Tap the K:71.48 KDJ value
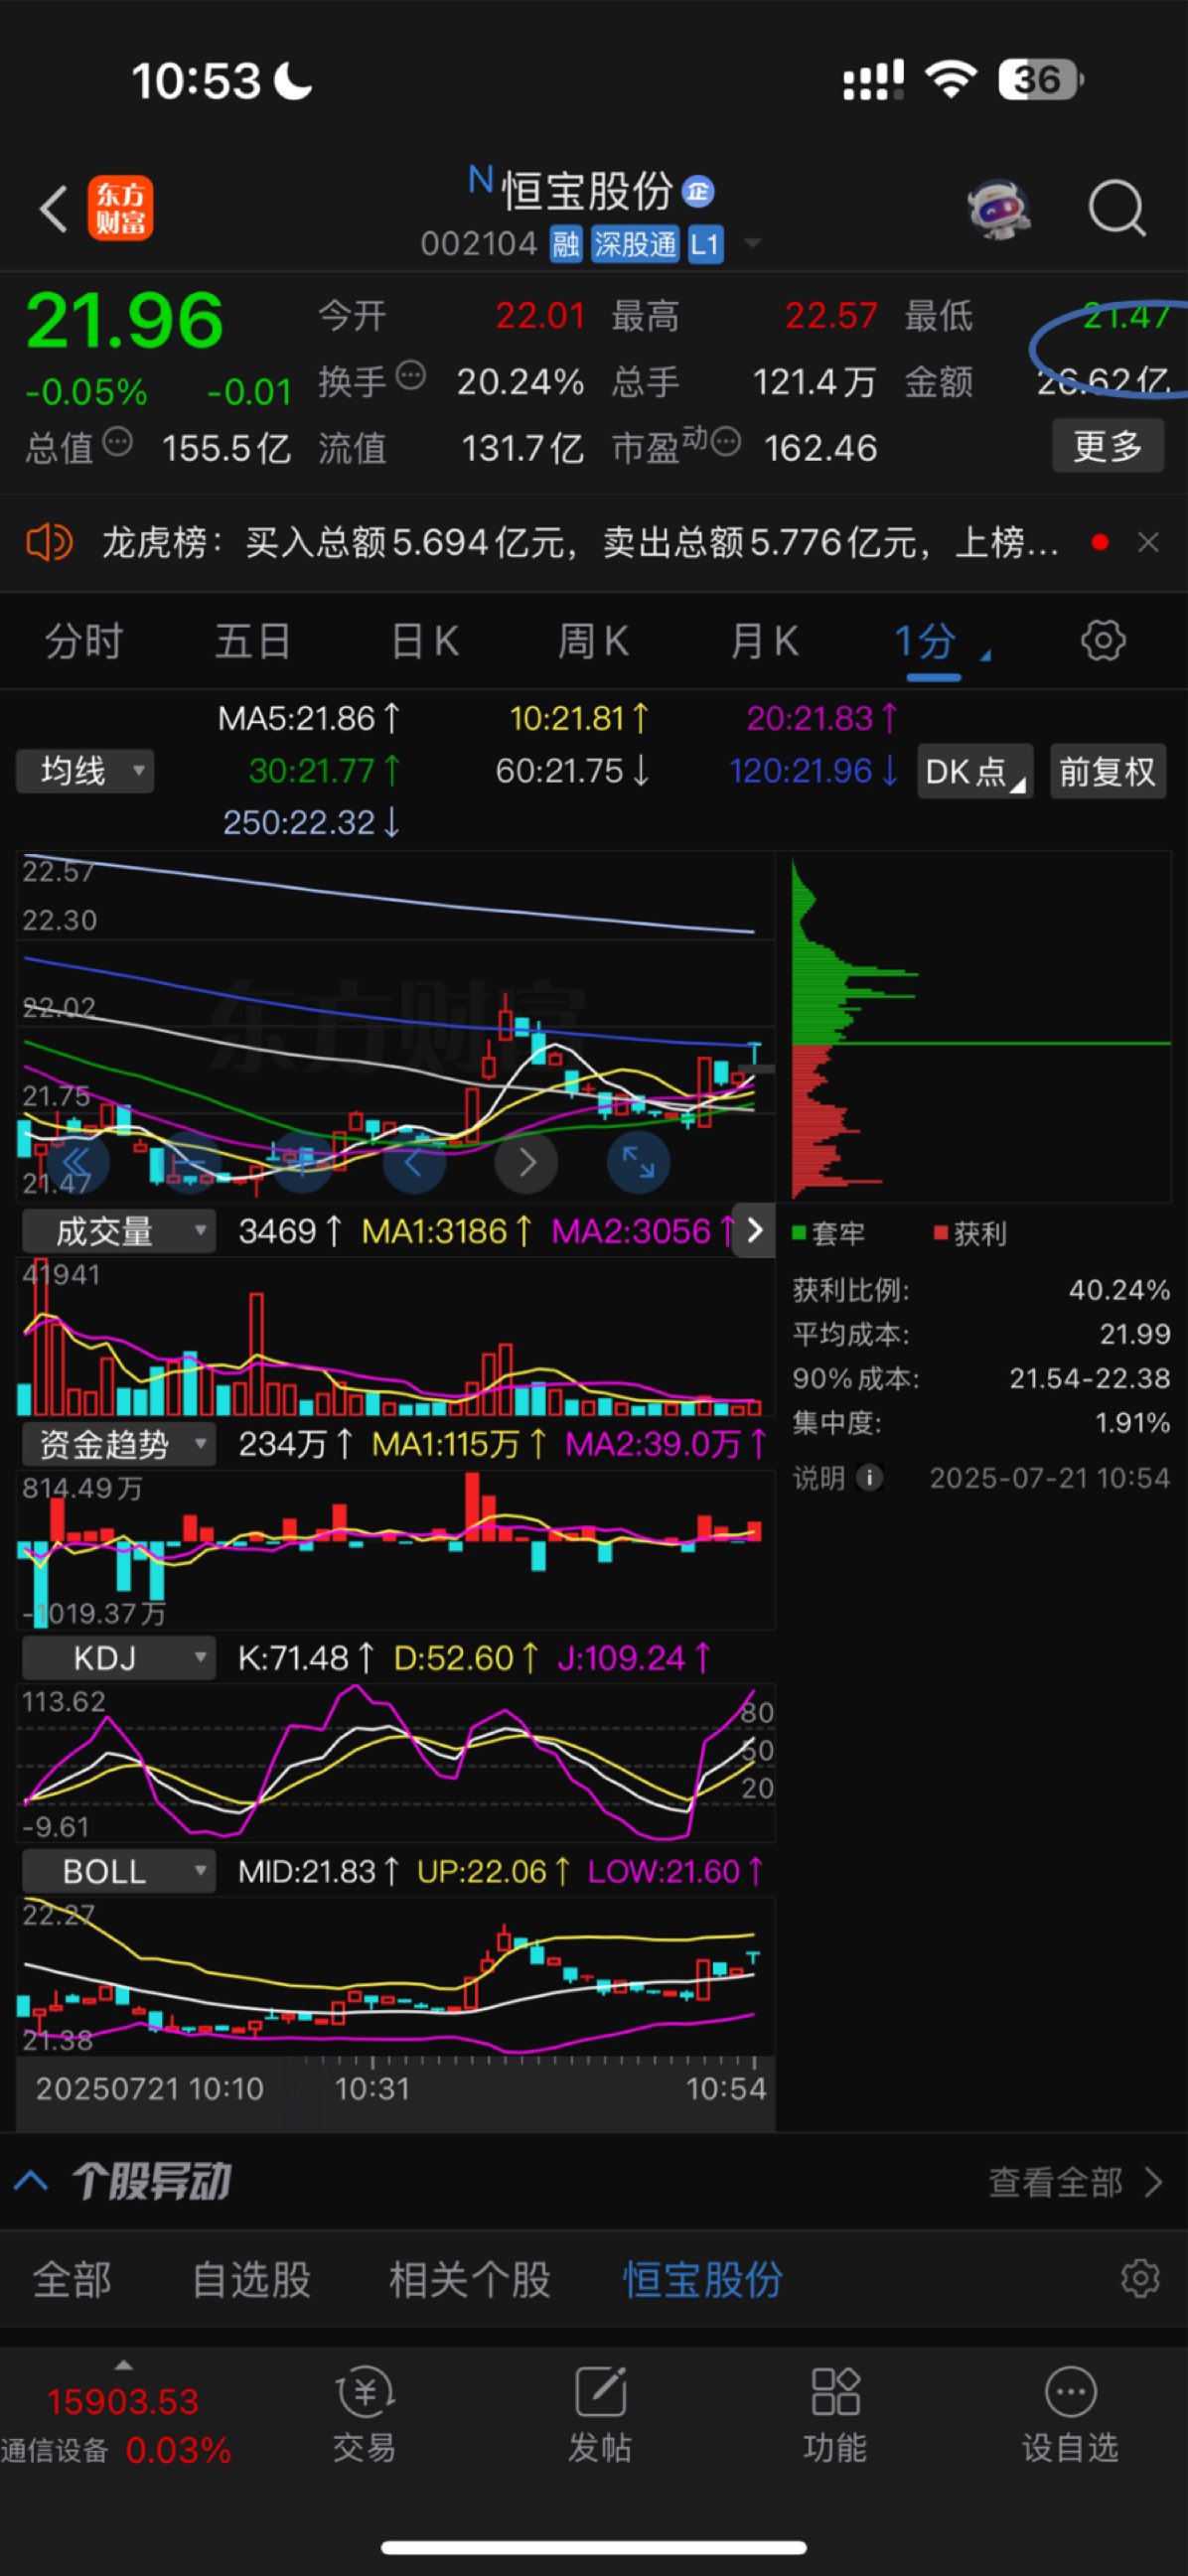 (x=306, y=1658)
